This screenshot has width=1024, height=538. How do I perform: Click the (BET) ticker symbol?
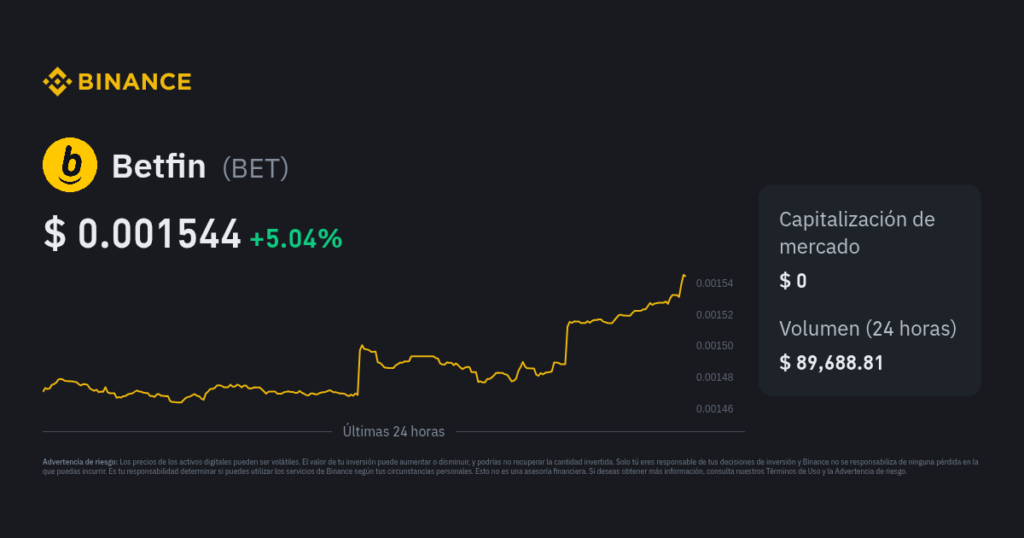[255, 168]
